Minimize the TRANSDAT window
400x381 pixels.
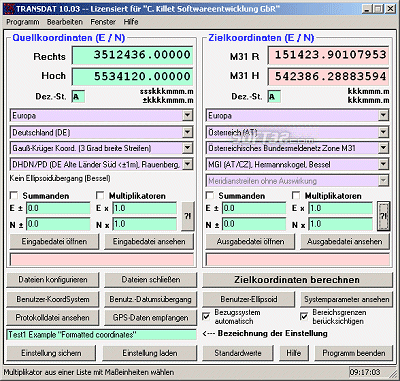pos(367,9)
